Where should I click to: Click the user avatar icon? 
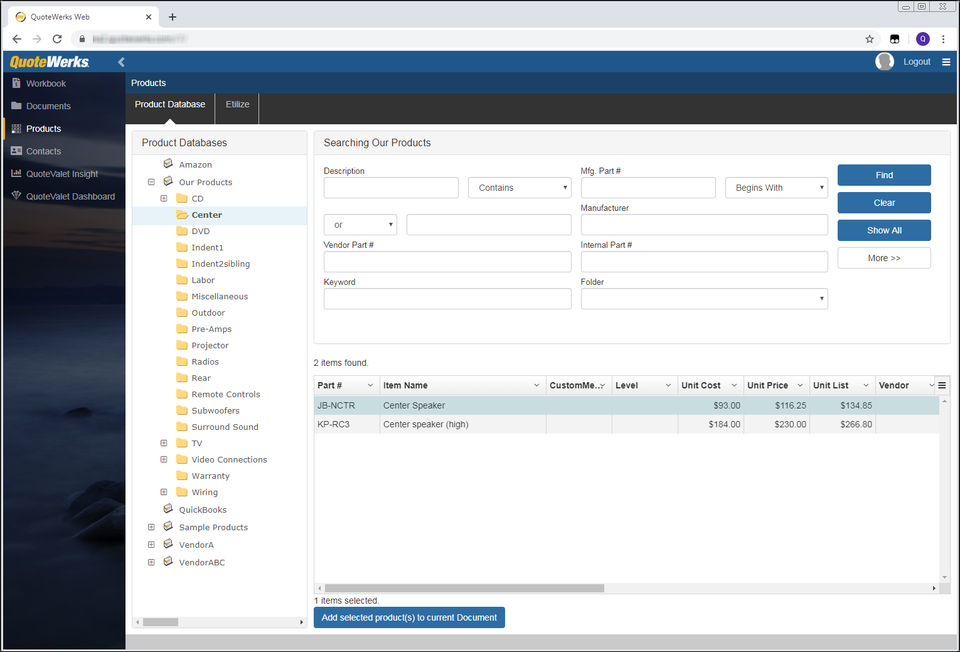coord(884,62)
